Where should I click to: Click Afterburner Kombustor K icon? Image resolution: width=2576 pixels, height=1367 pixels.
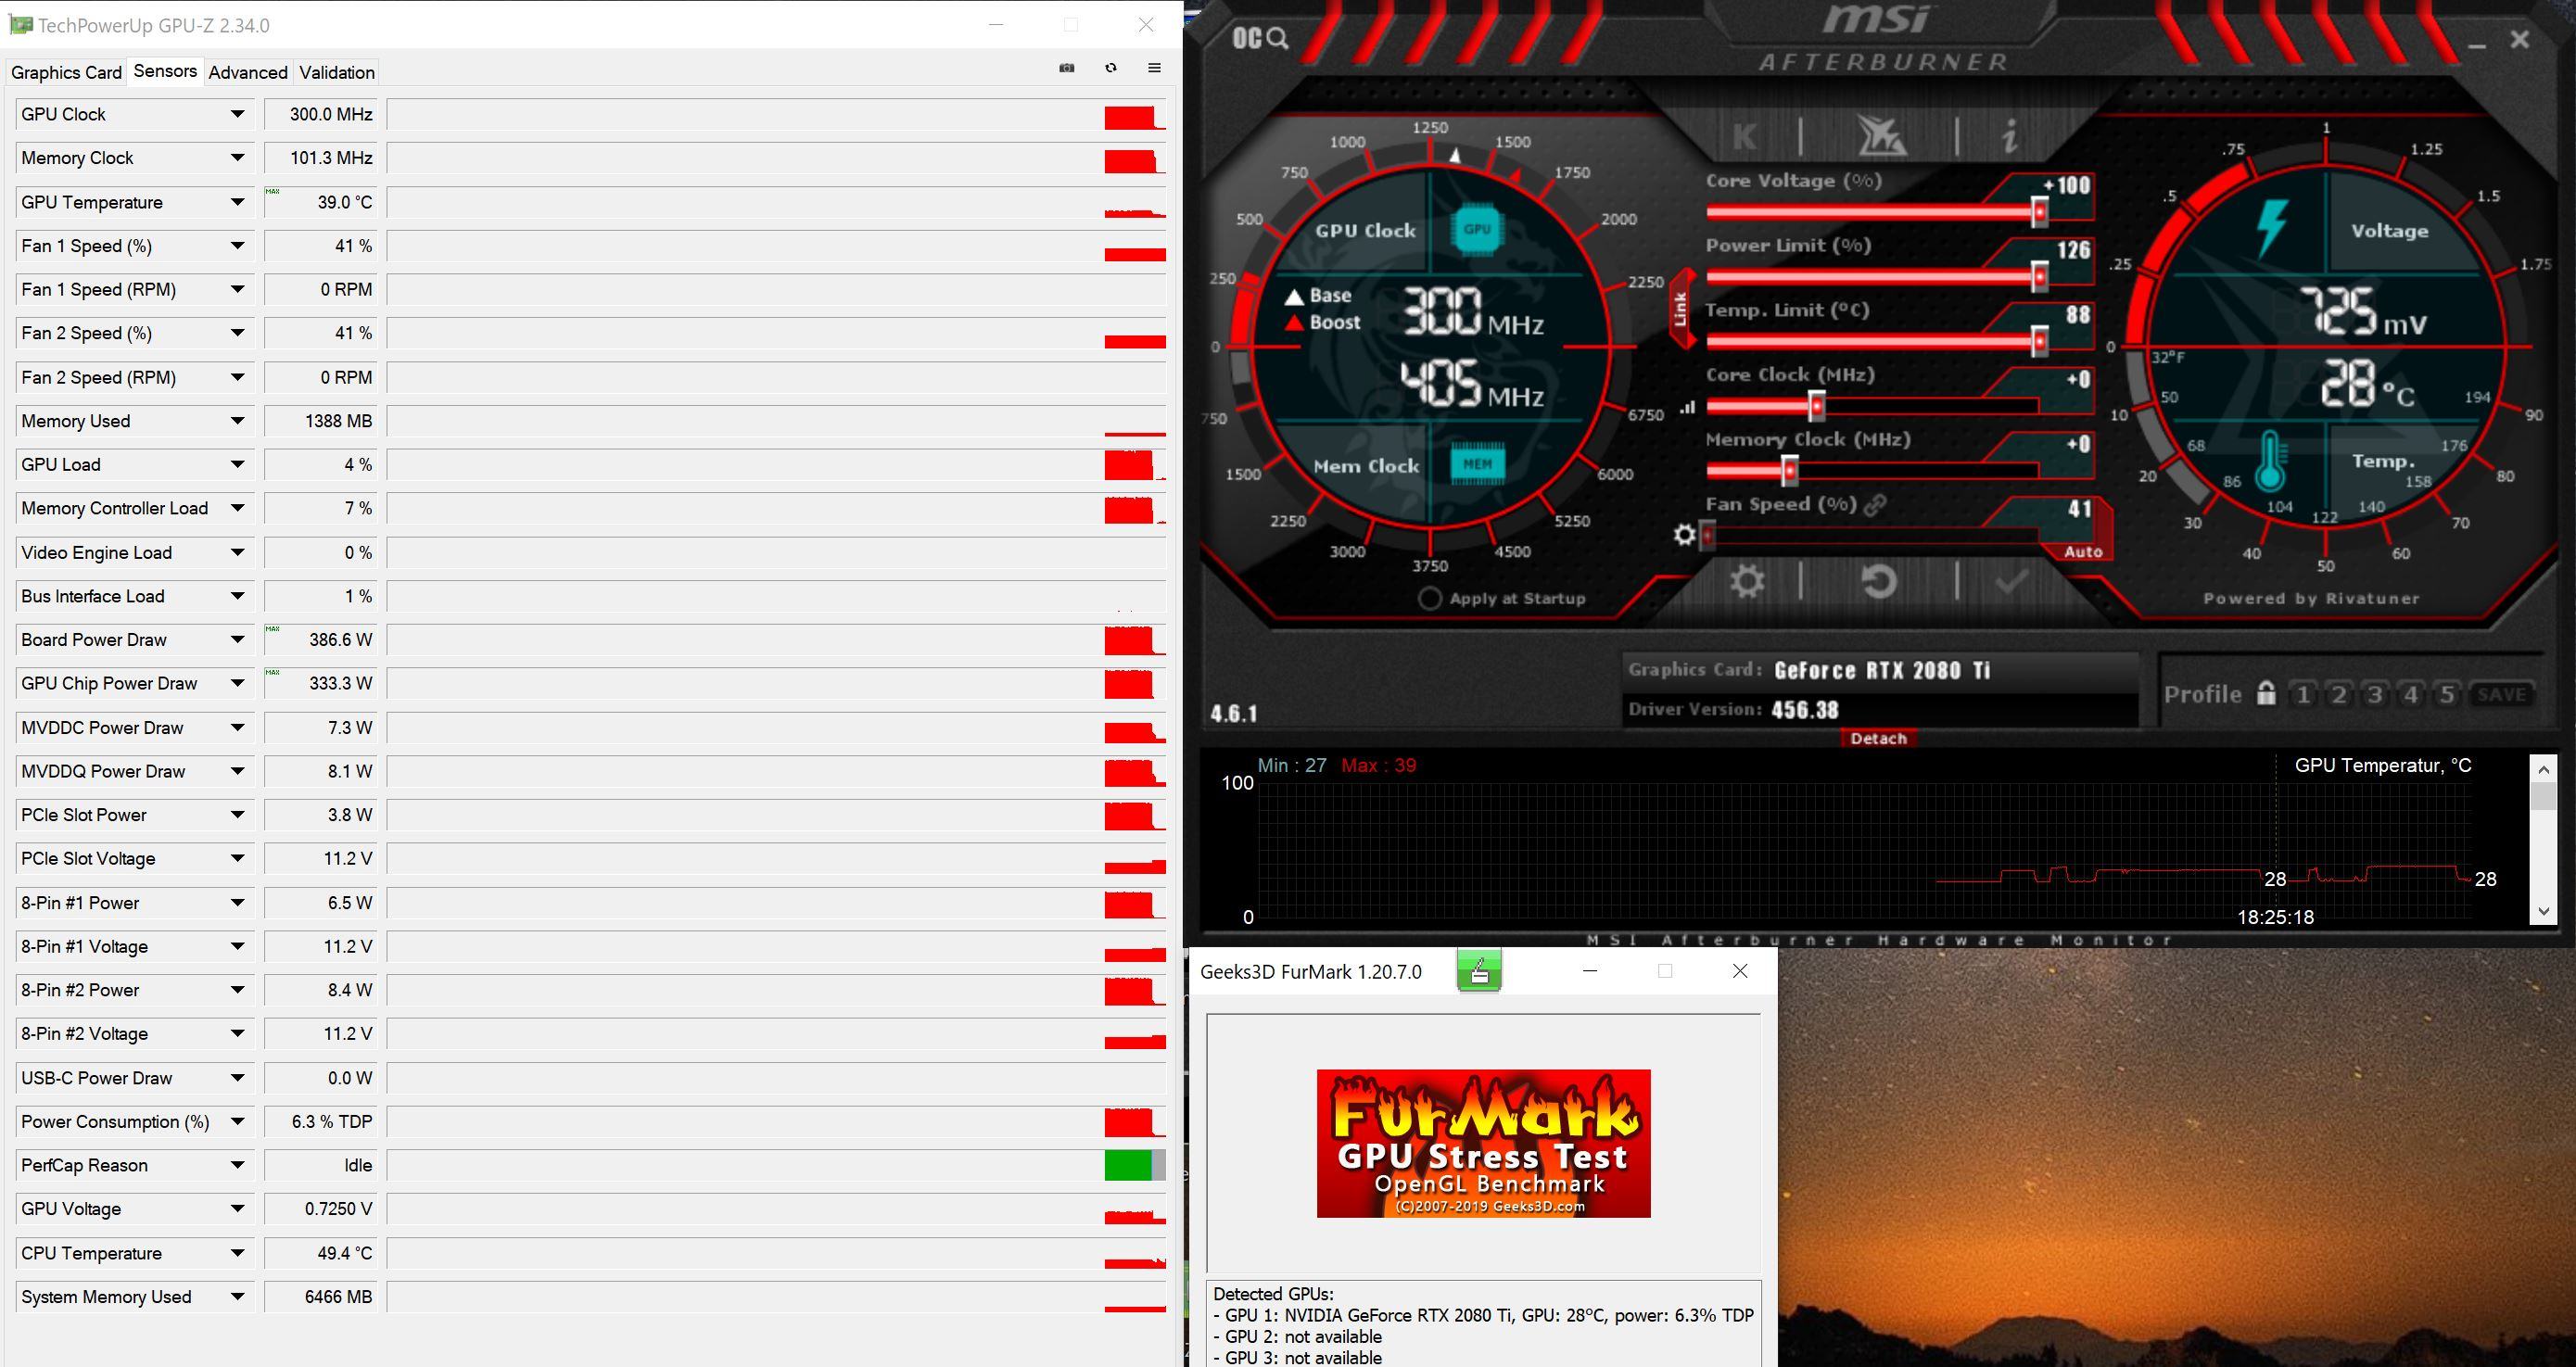coord(1744,135)
